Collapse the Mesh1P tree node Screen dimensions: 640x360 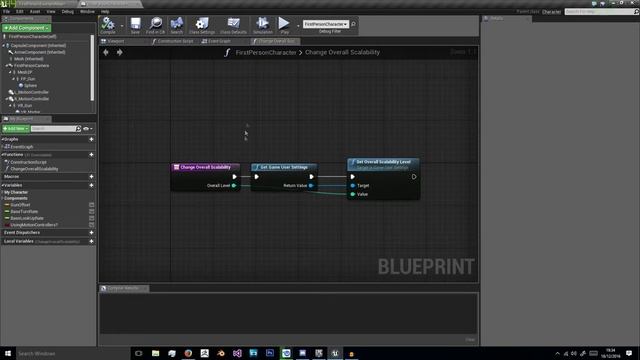[10, 72]
